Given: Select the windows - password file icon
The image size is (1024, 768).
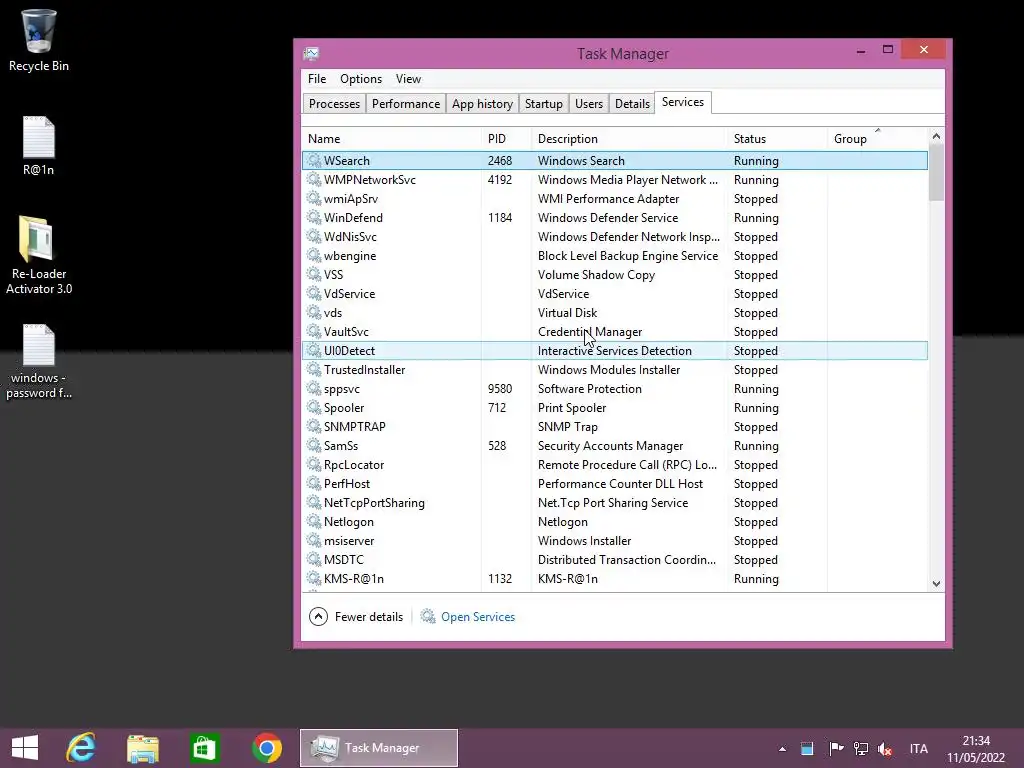Looking at the screenshot, I should 39,361.
